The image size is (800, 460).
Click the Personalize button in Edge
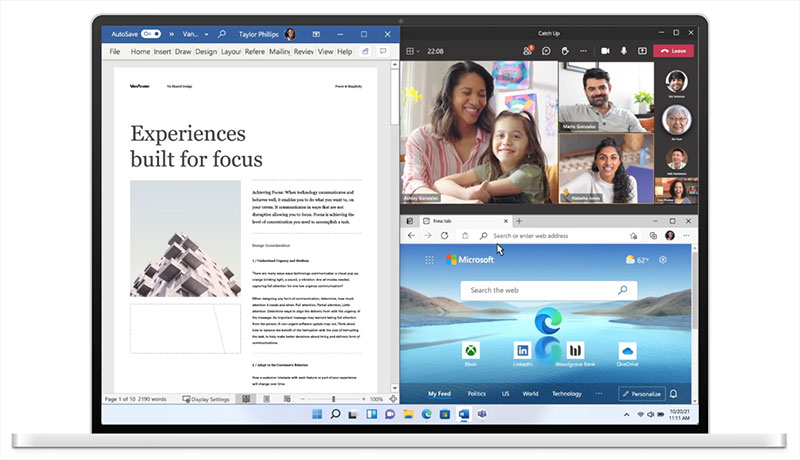pyautogui.click(x=642, y=394)
